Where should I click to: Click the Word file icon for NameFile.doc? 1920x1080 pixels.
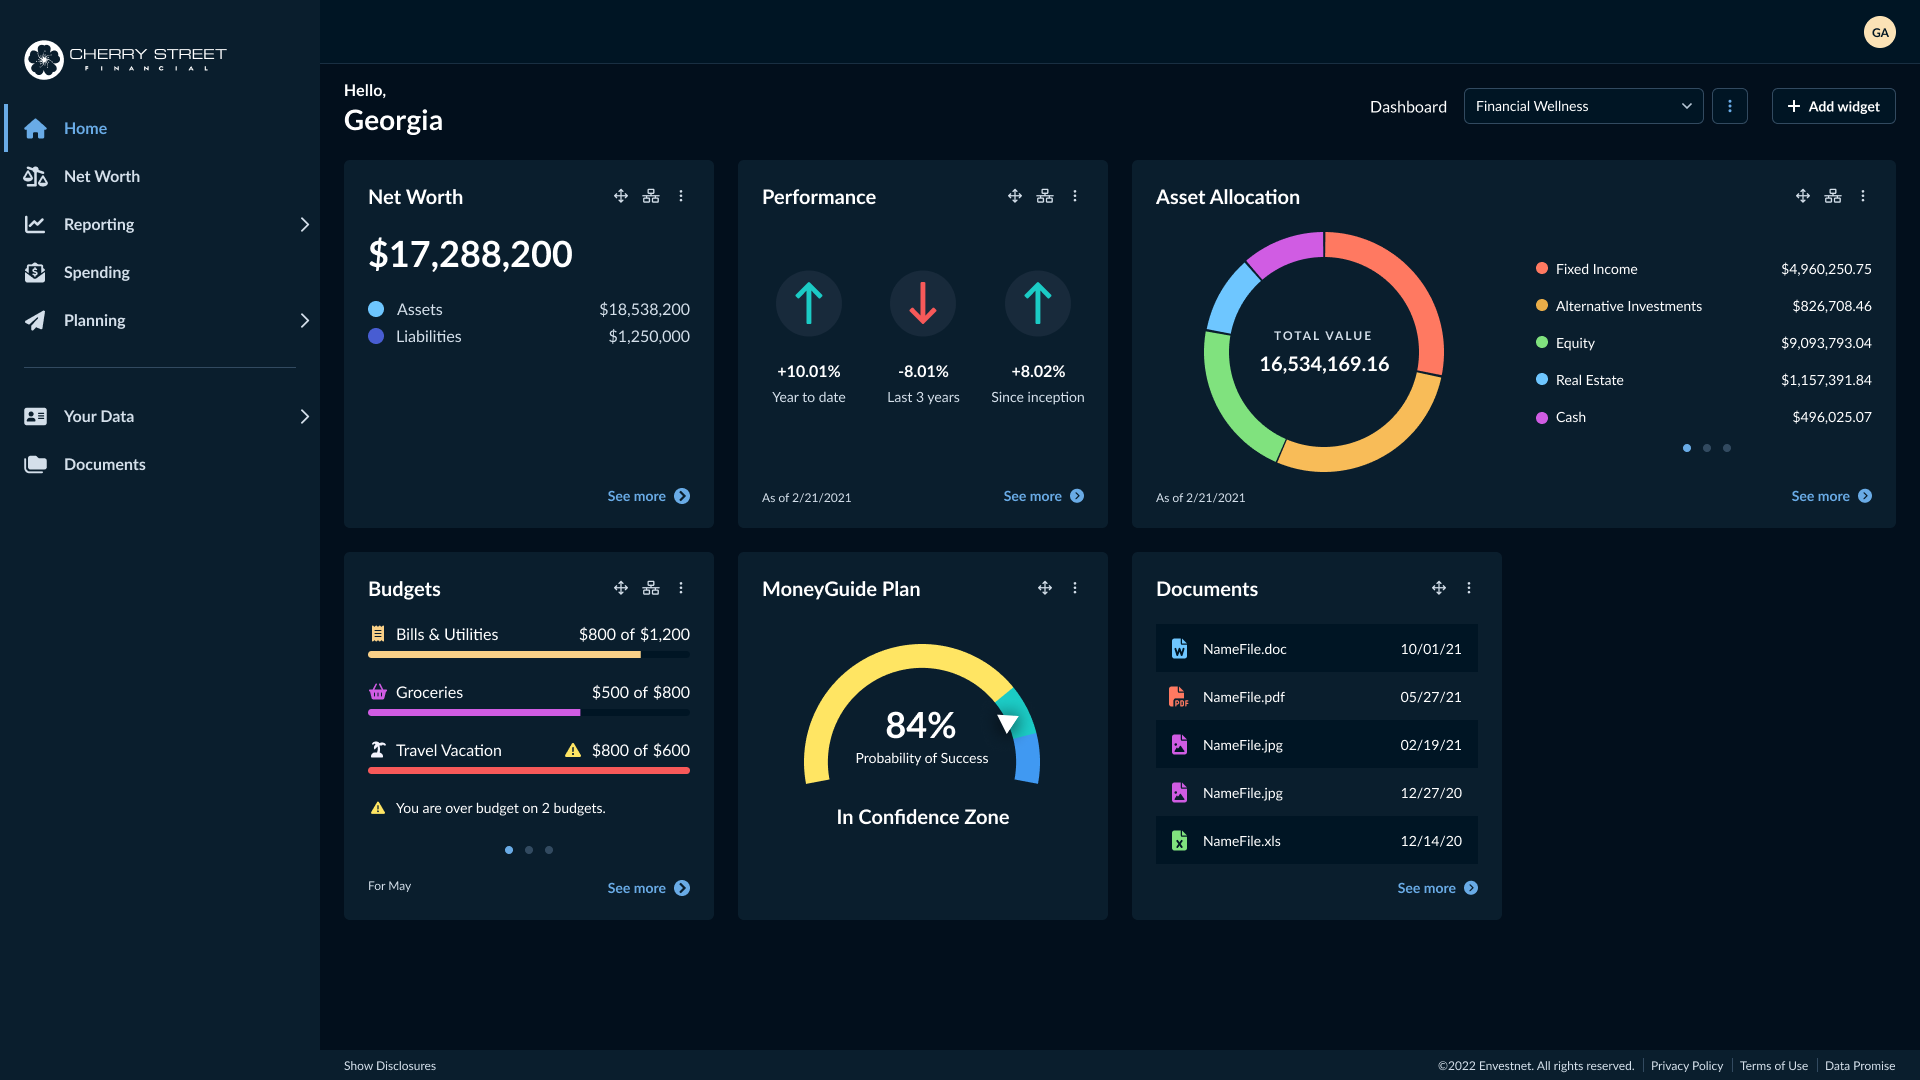[1180, 649]
